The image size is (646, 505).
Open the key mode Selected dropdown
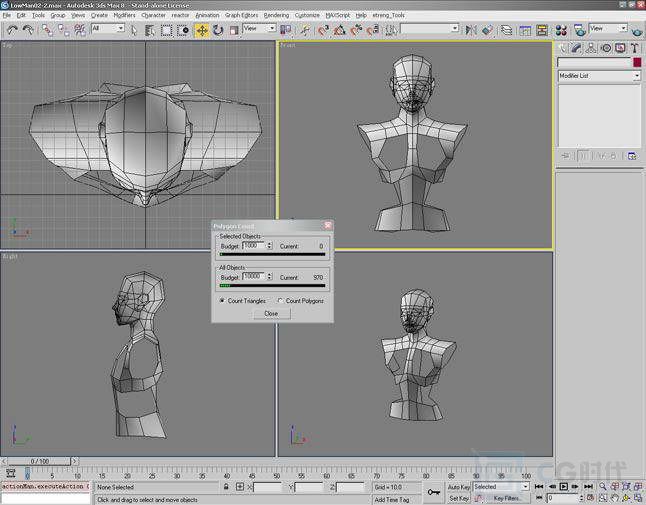(501, 486)
